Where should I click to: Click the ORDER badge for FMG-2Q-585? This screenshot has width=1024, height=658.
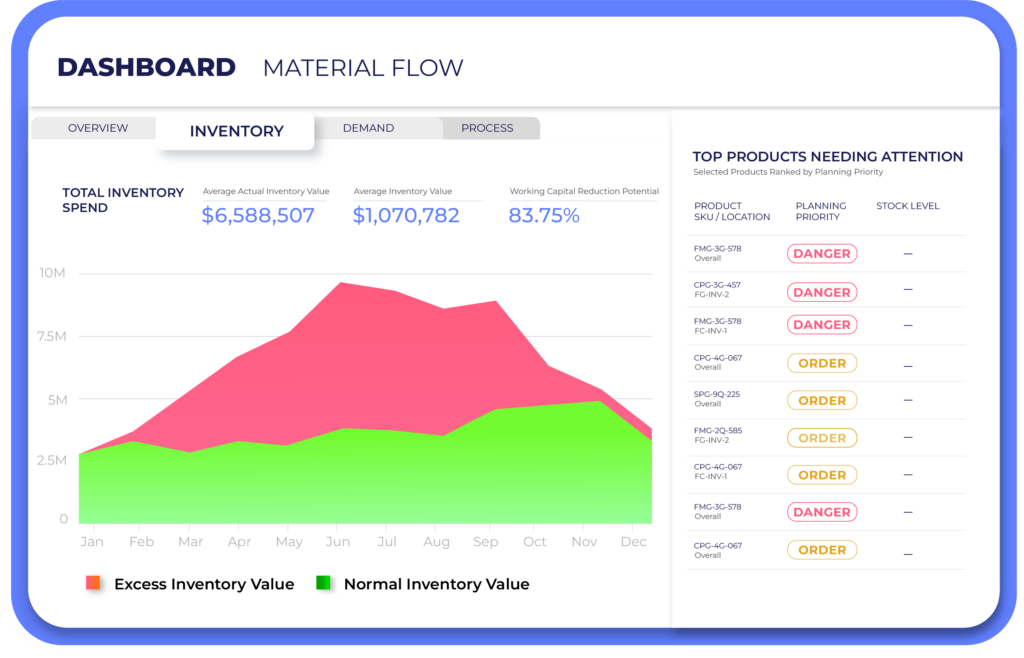822,437
